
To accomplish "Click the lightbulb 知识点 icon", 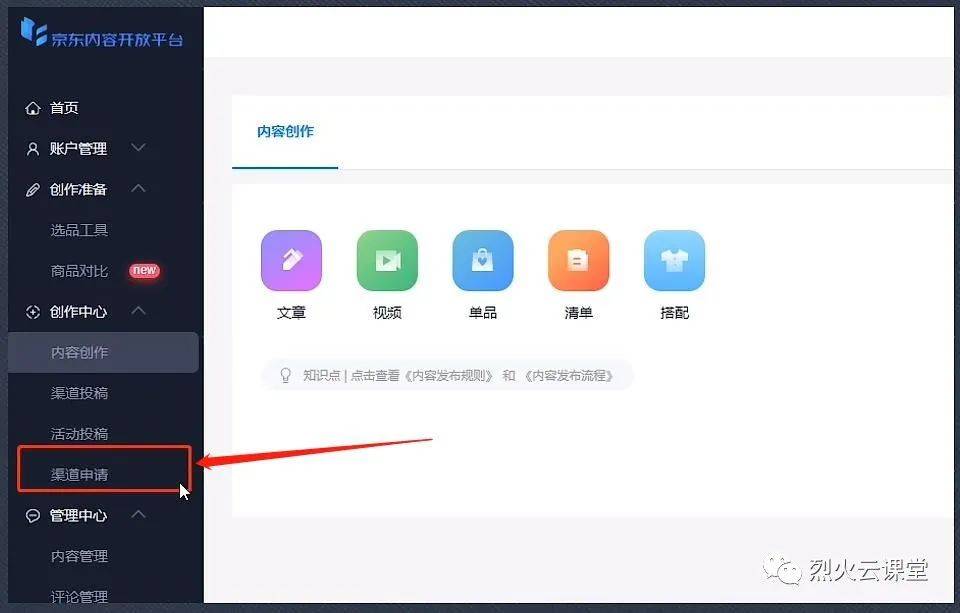I will click(285, 375).
